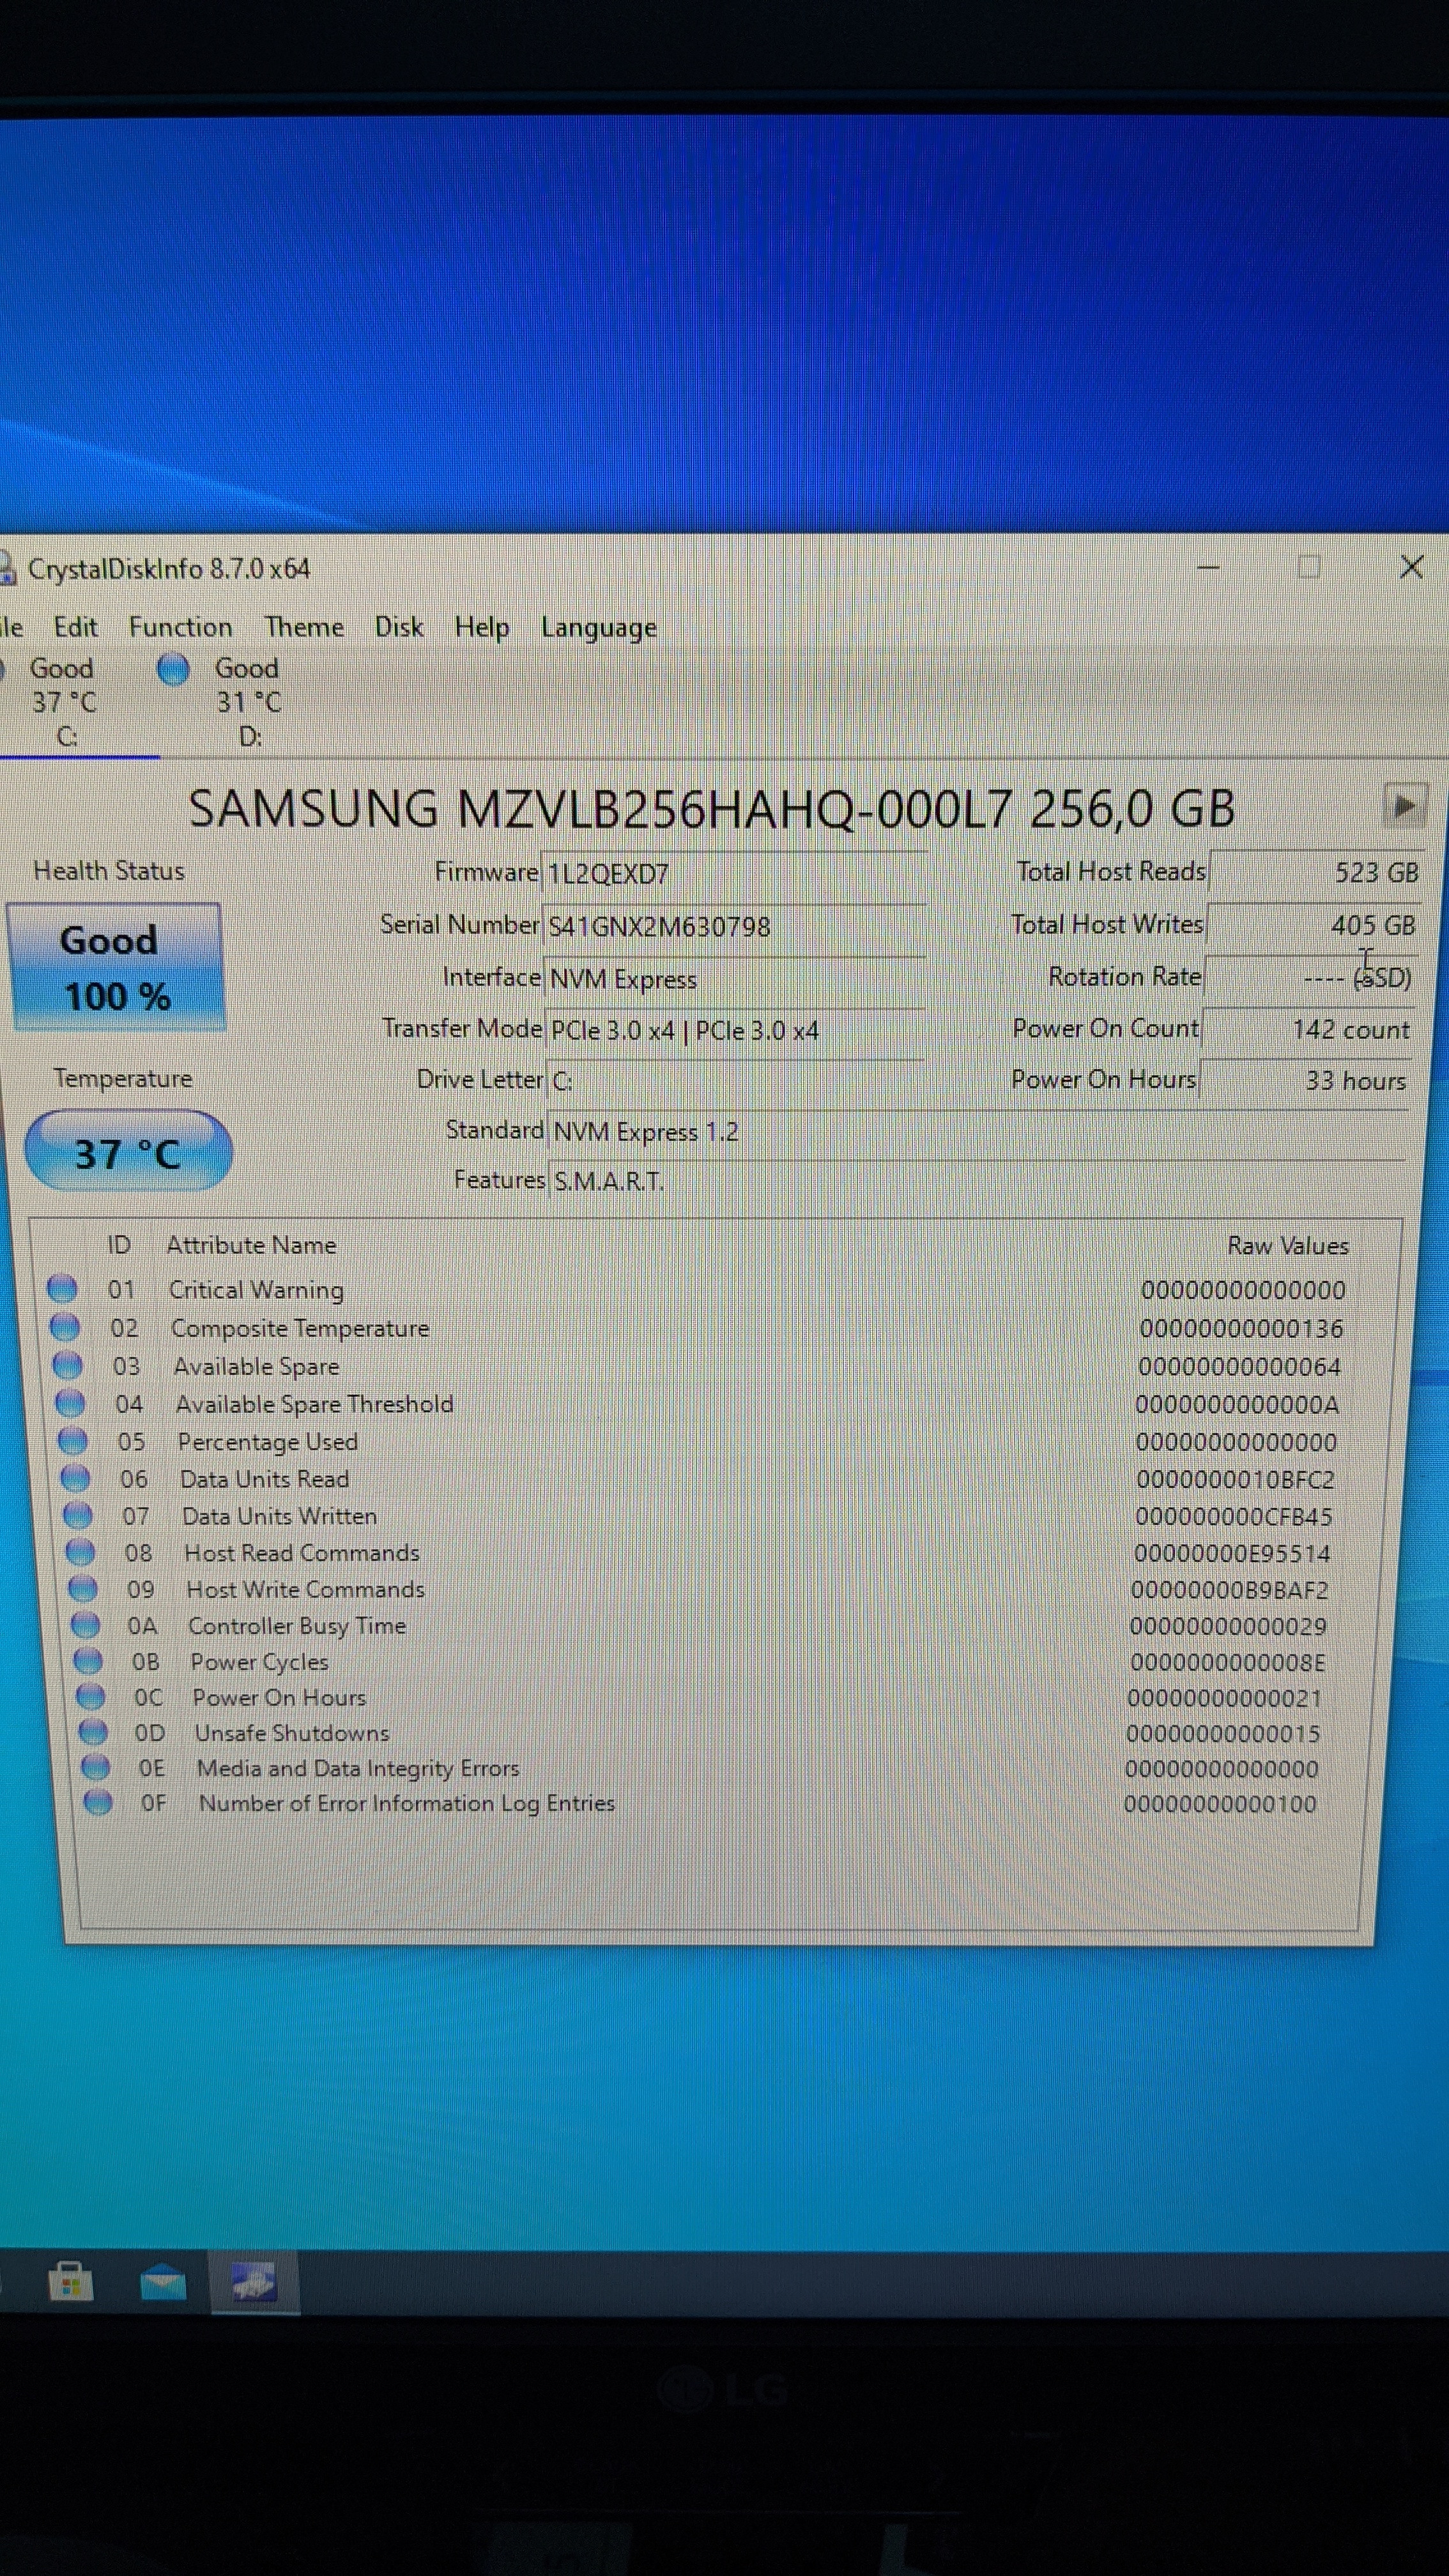This screenshot has width=1449, height=2576.
Task: Click status icon for Media and Data Integrity Errors
Action: 96,1767
